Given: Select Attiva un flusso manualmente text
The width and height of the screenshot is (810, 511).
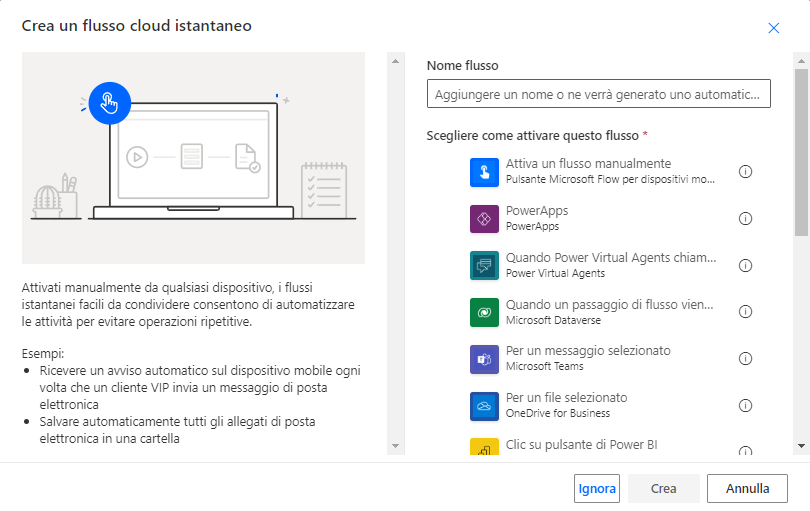Looking at the screenshot, I should point(588,164).
